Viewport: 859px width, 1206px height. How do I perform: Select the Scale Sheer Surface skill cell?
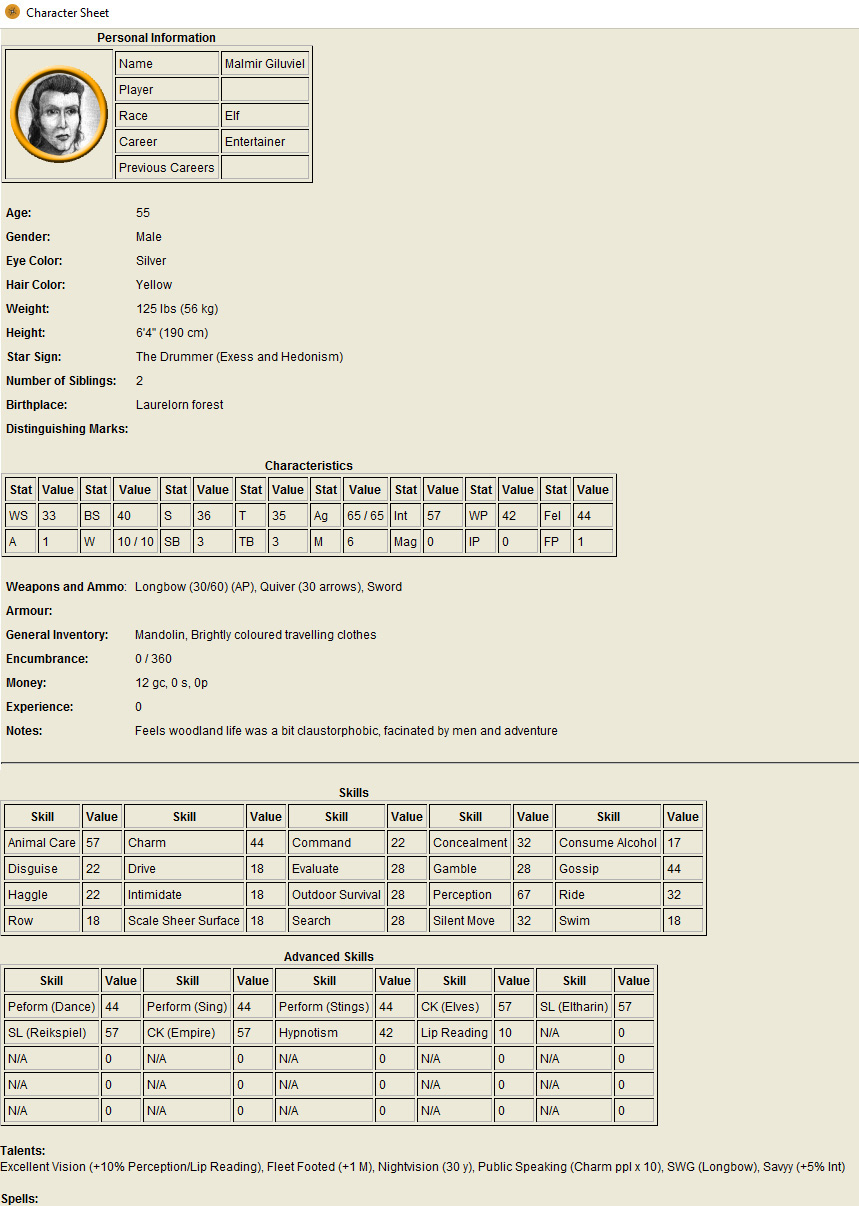184,921
